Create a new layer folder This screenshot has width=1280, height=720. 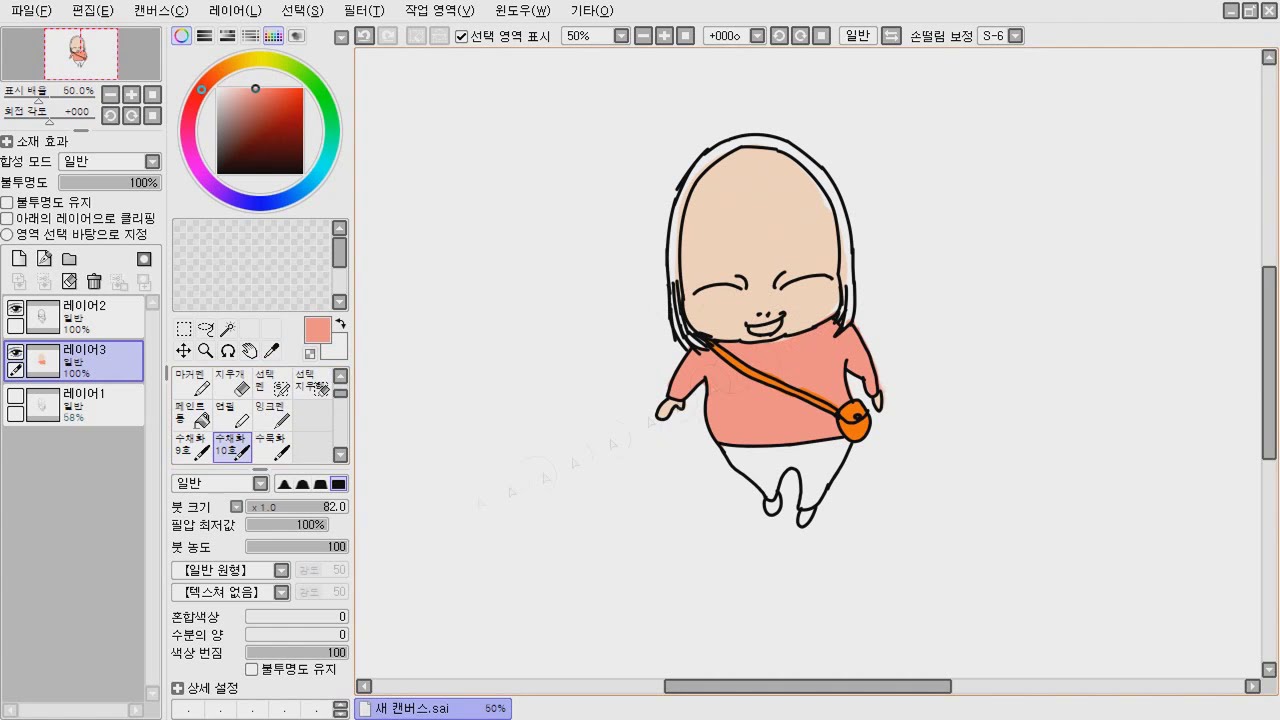tap(69, 259)
